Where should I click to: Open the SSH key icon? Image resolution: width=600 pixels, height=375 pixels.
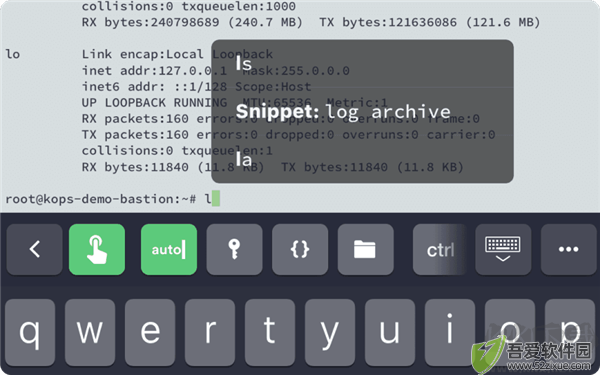234,249
